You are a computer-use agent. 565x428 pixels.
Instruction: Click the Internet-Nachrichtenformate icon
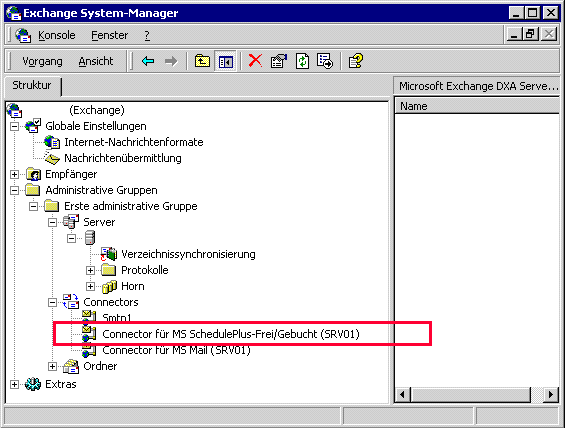(x=52, y=142)
